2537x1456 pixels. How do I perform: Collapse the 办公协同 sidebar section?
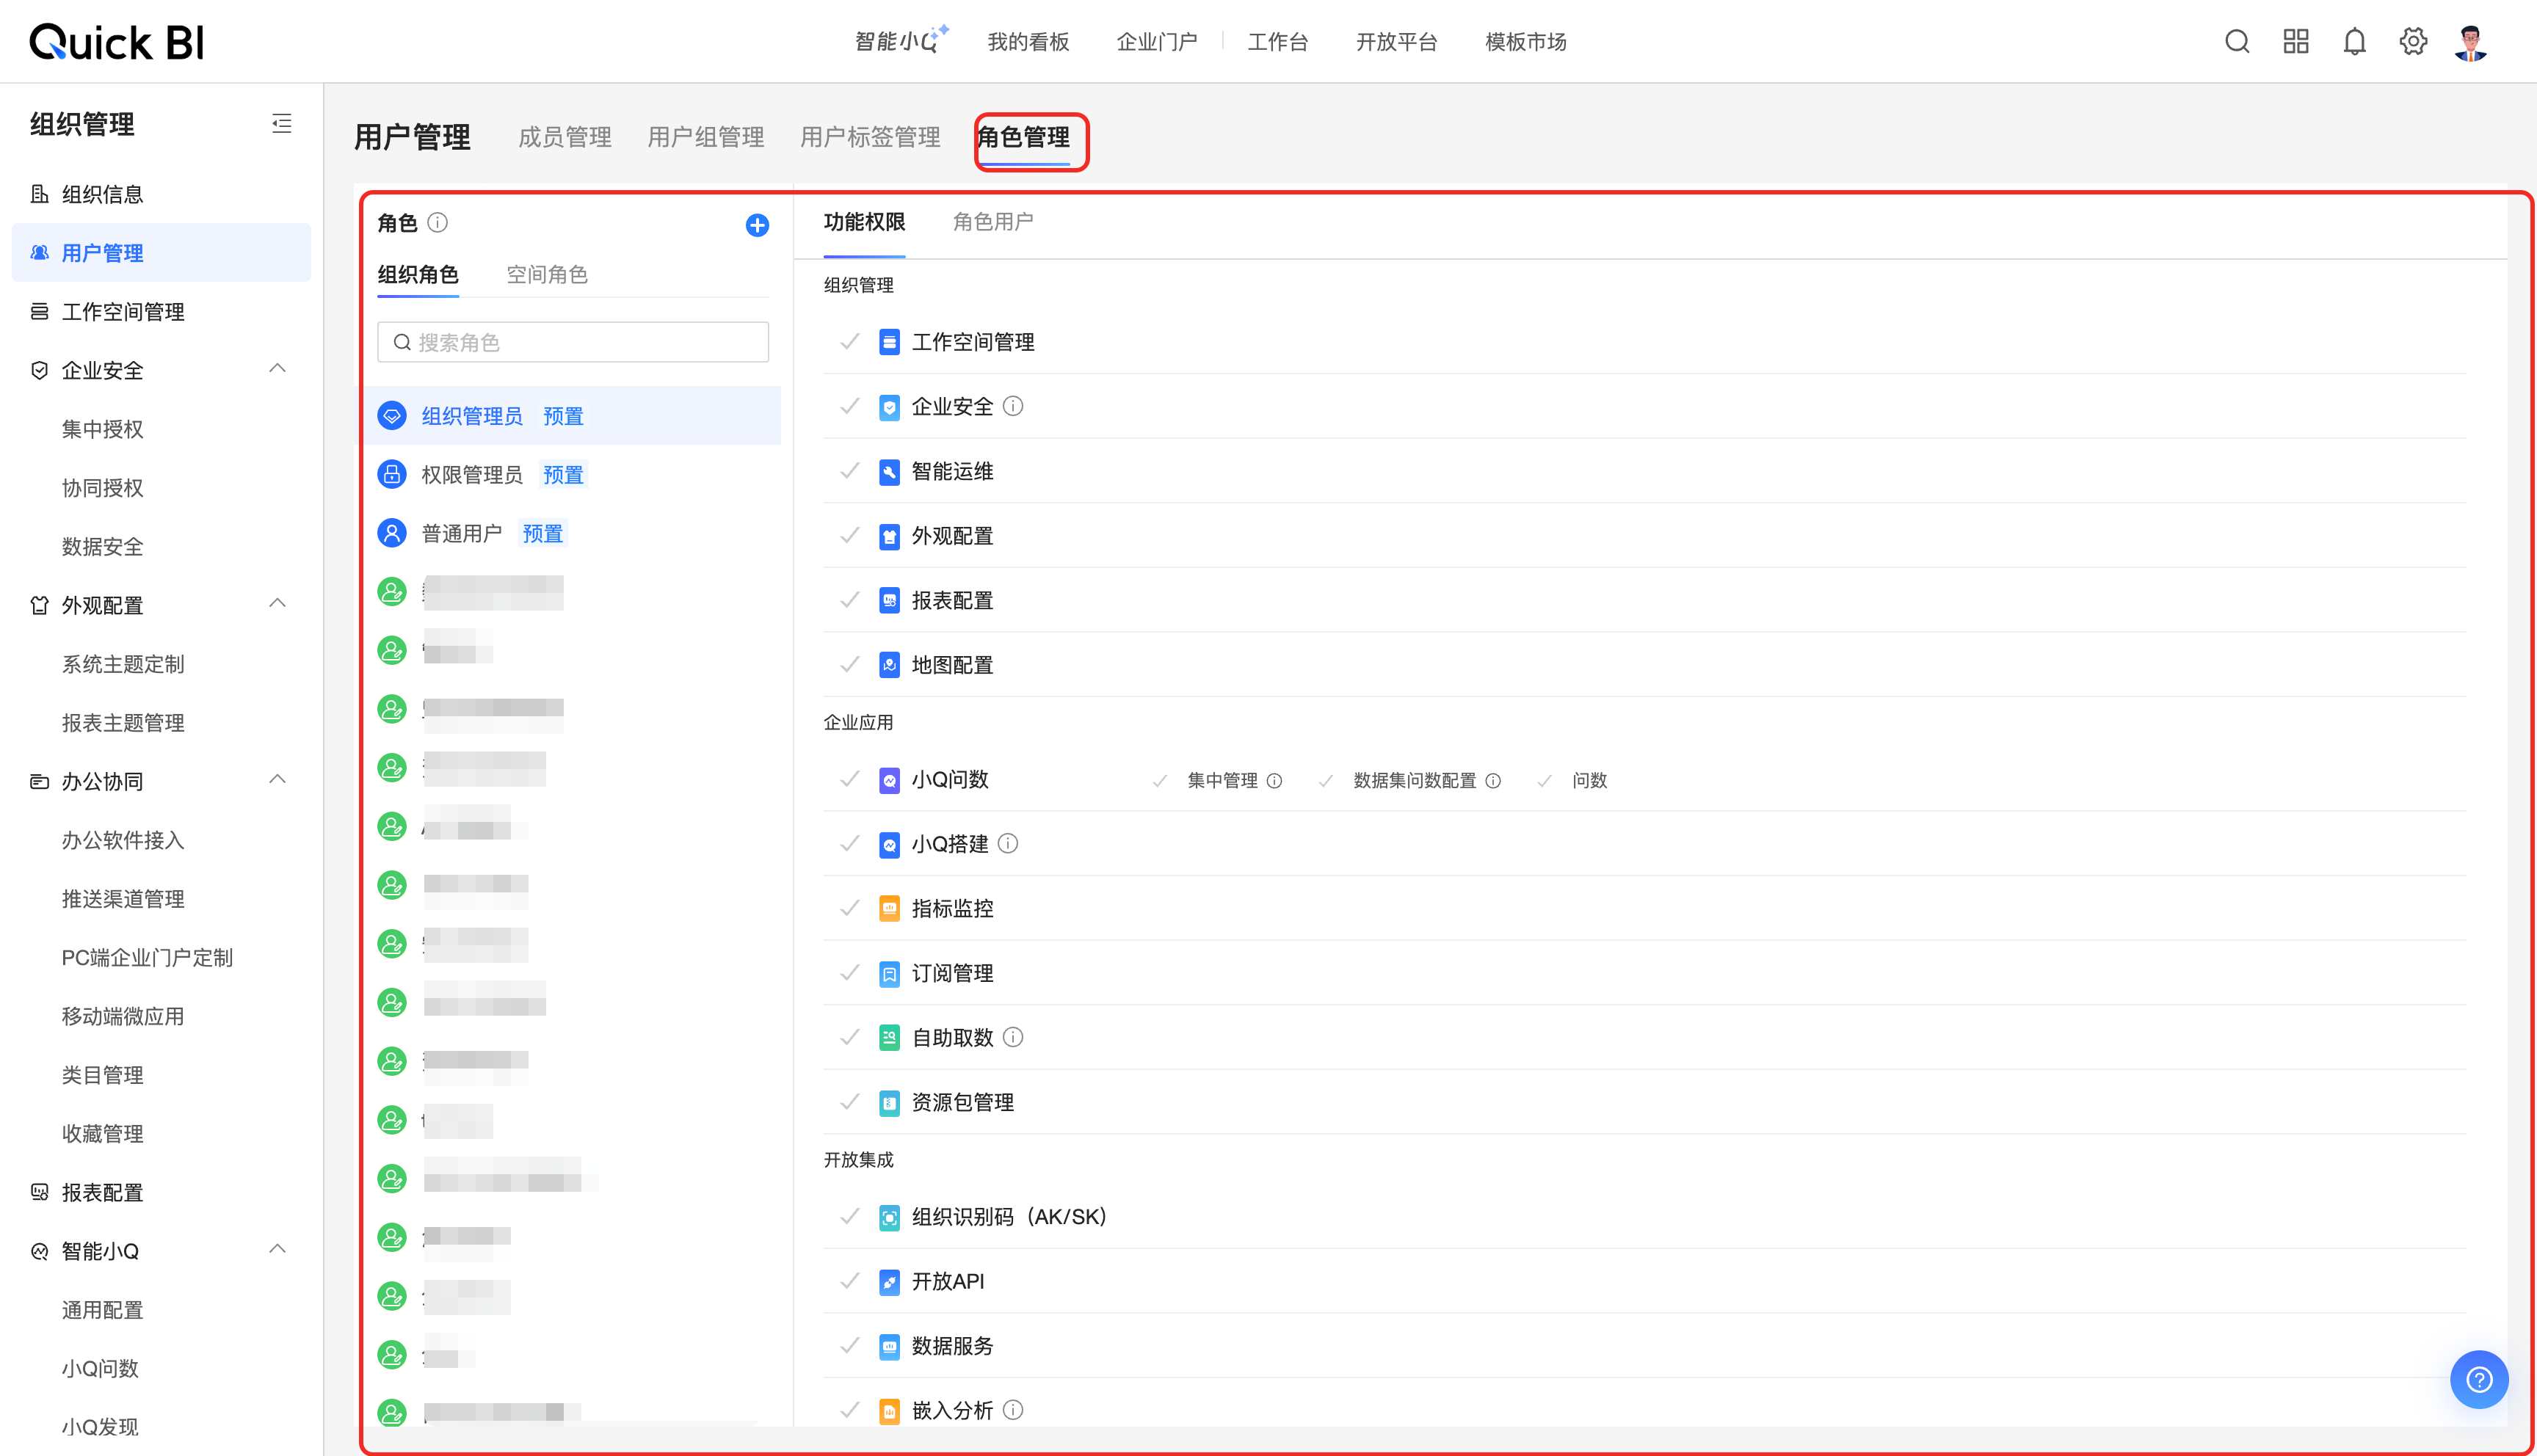(278, 780)
